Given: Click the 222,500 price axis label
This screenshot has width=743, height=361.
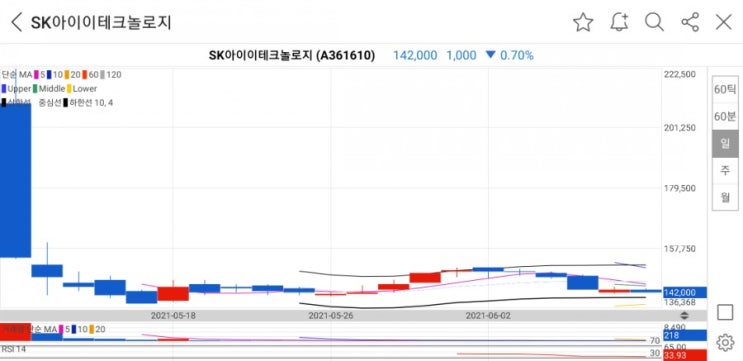Looking at the screenshot, I should point(680,74).
